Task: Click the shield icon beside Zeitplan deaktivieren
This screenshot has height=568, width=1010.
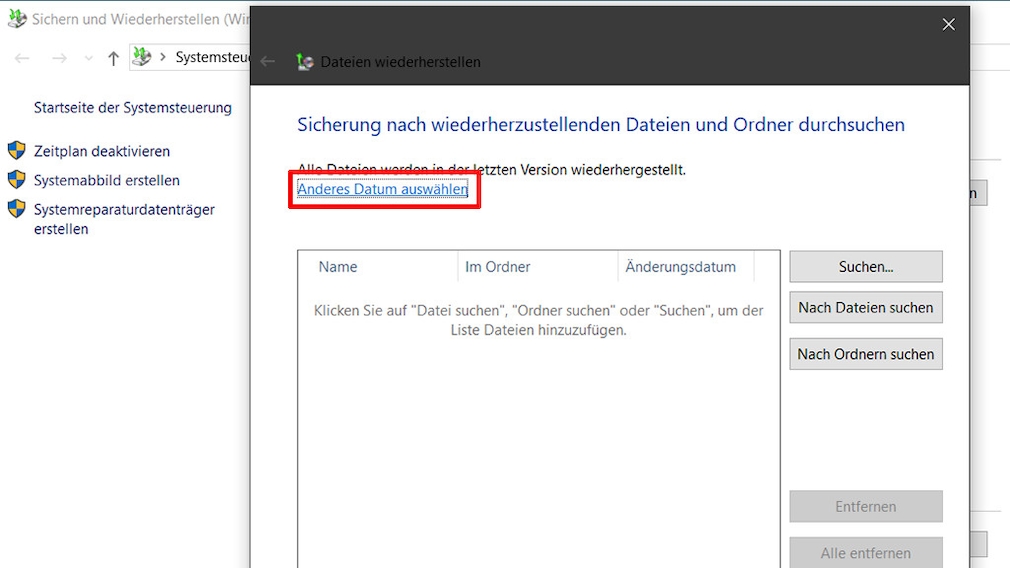Action: pos(17,151)
